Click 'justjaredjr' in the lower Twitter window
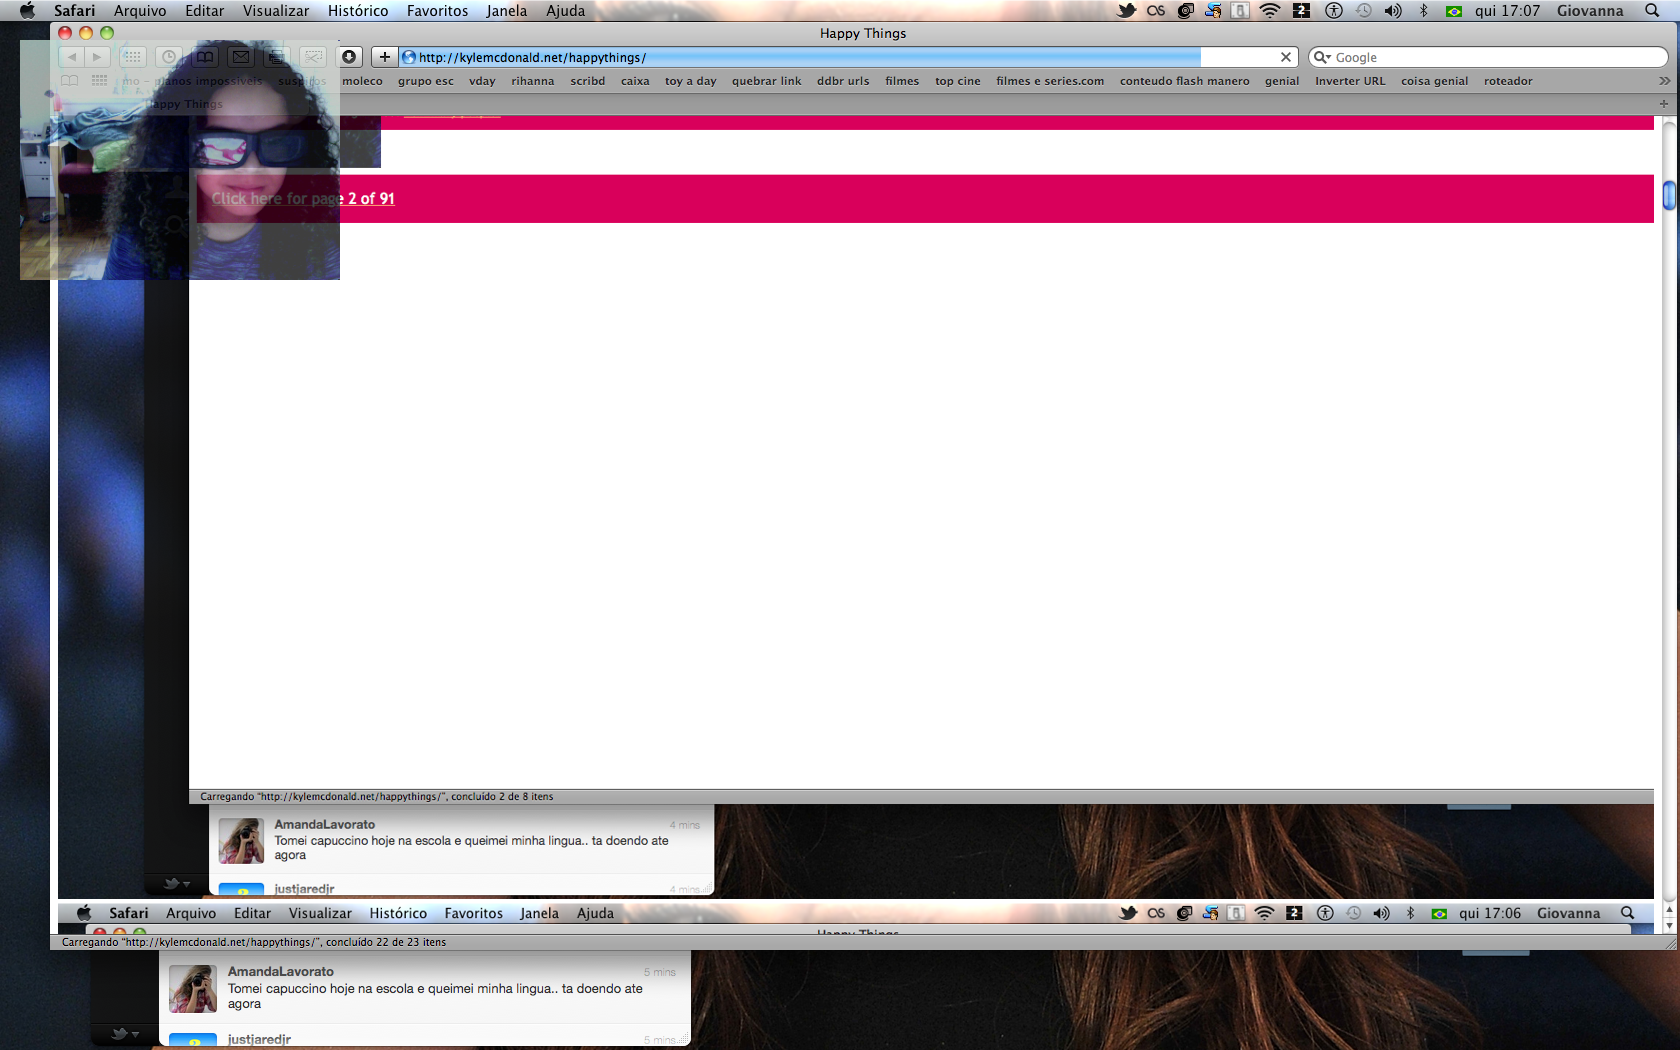Image resolution: width=1680 pixels, height=1050 pixels. (x=259, y=1039)
